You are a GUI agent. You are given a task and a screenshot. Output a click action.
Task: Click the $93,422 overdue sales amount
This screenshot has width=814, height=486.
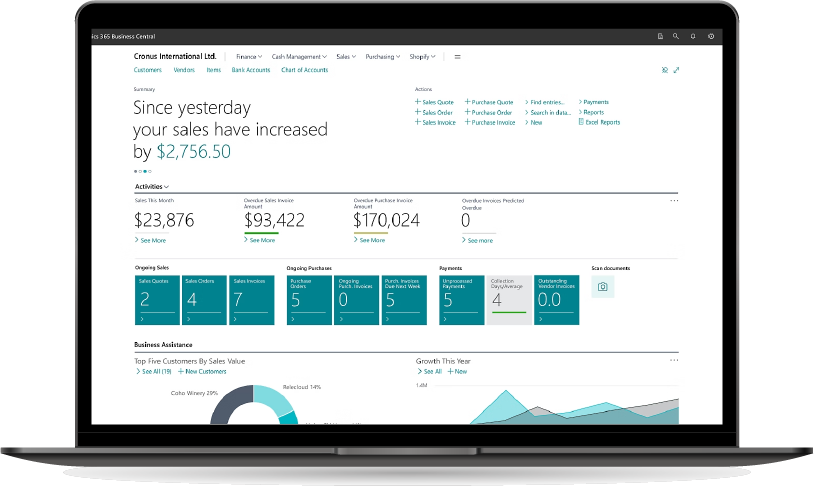click(x=274, y=220)
